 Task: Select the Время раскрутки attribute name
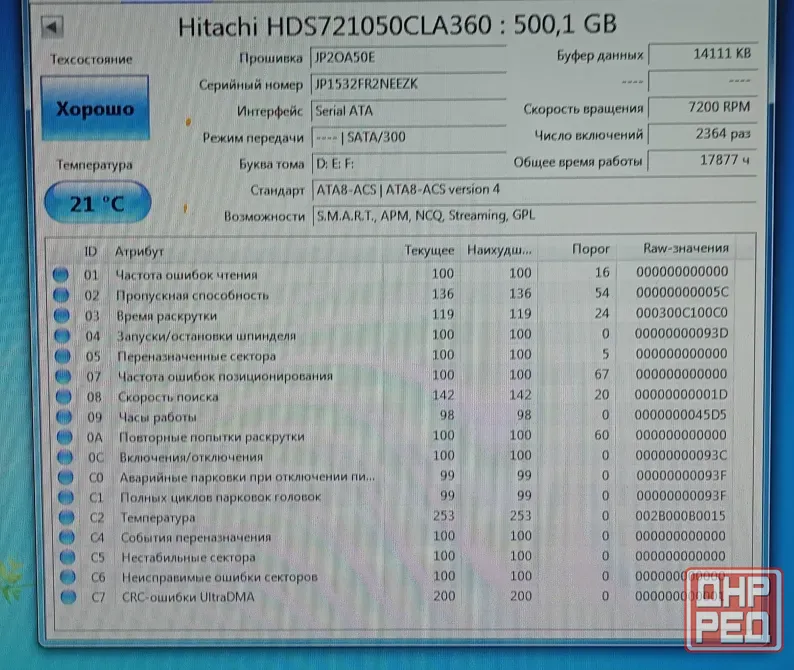(x=167, y=316)
